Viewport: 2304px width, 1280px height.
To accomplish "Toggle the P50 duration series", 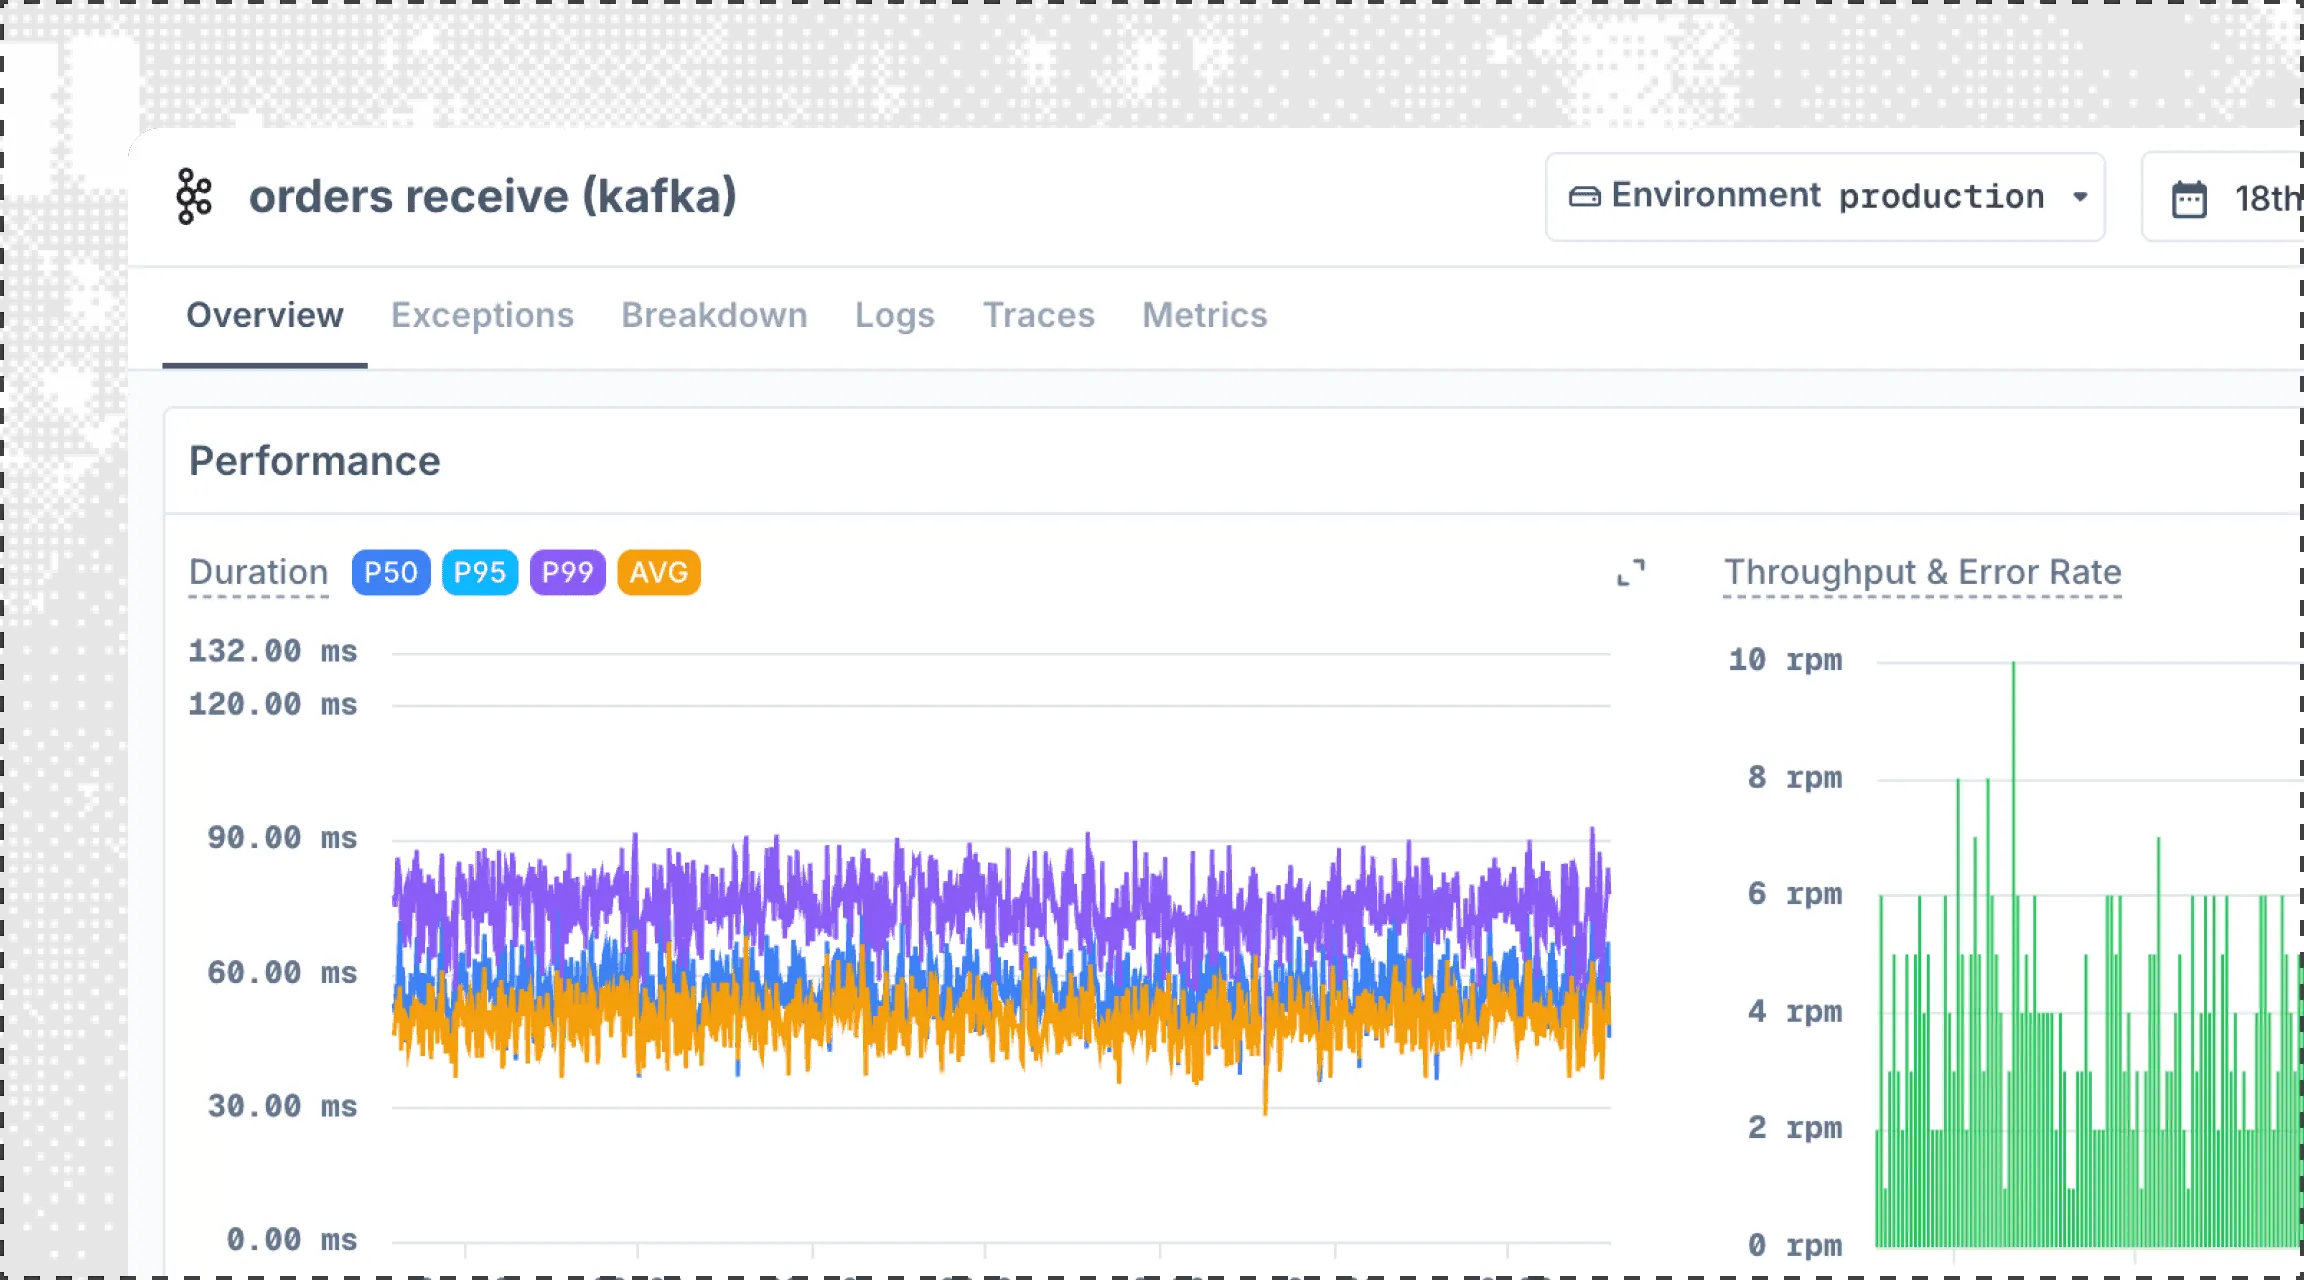I will coord(391,573).
